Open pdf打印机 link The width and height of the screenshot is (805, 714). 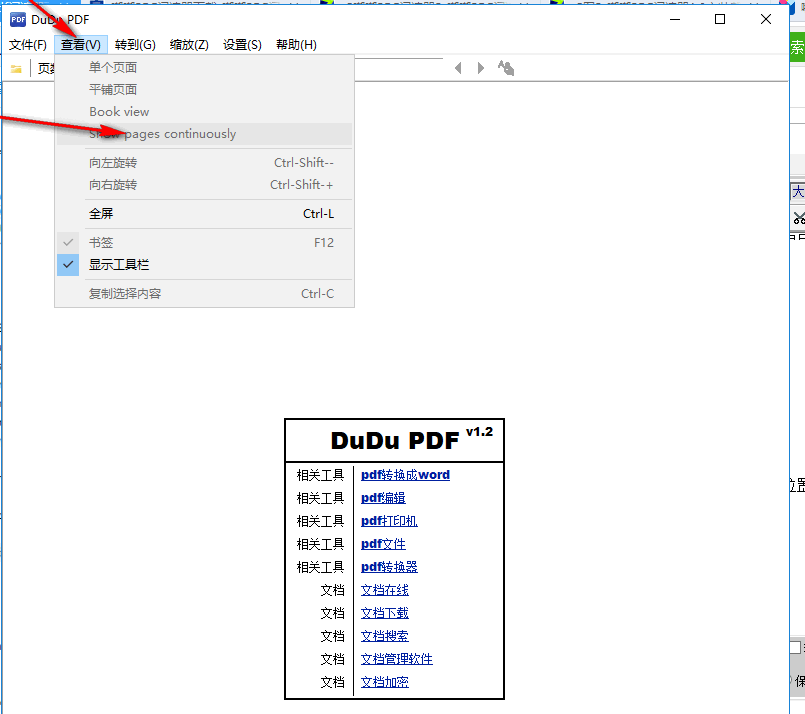[x=389, y=521]
